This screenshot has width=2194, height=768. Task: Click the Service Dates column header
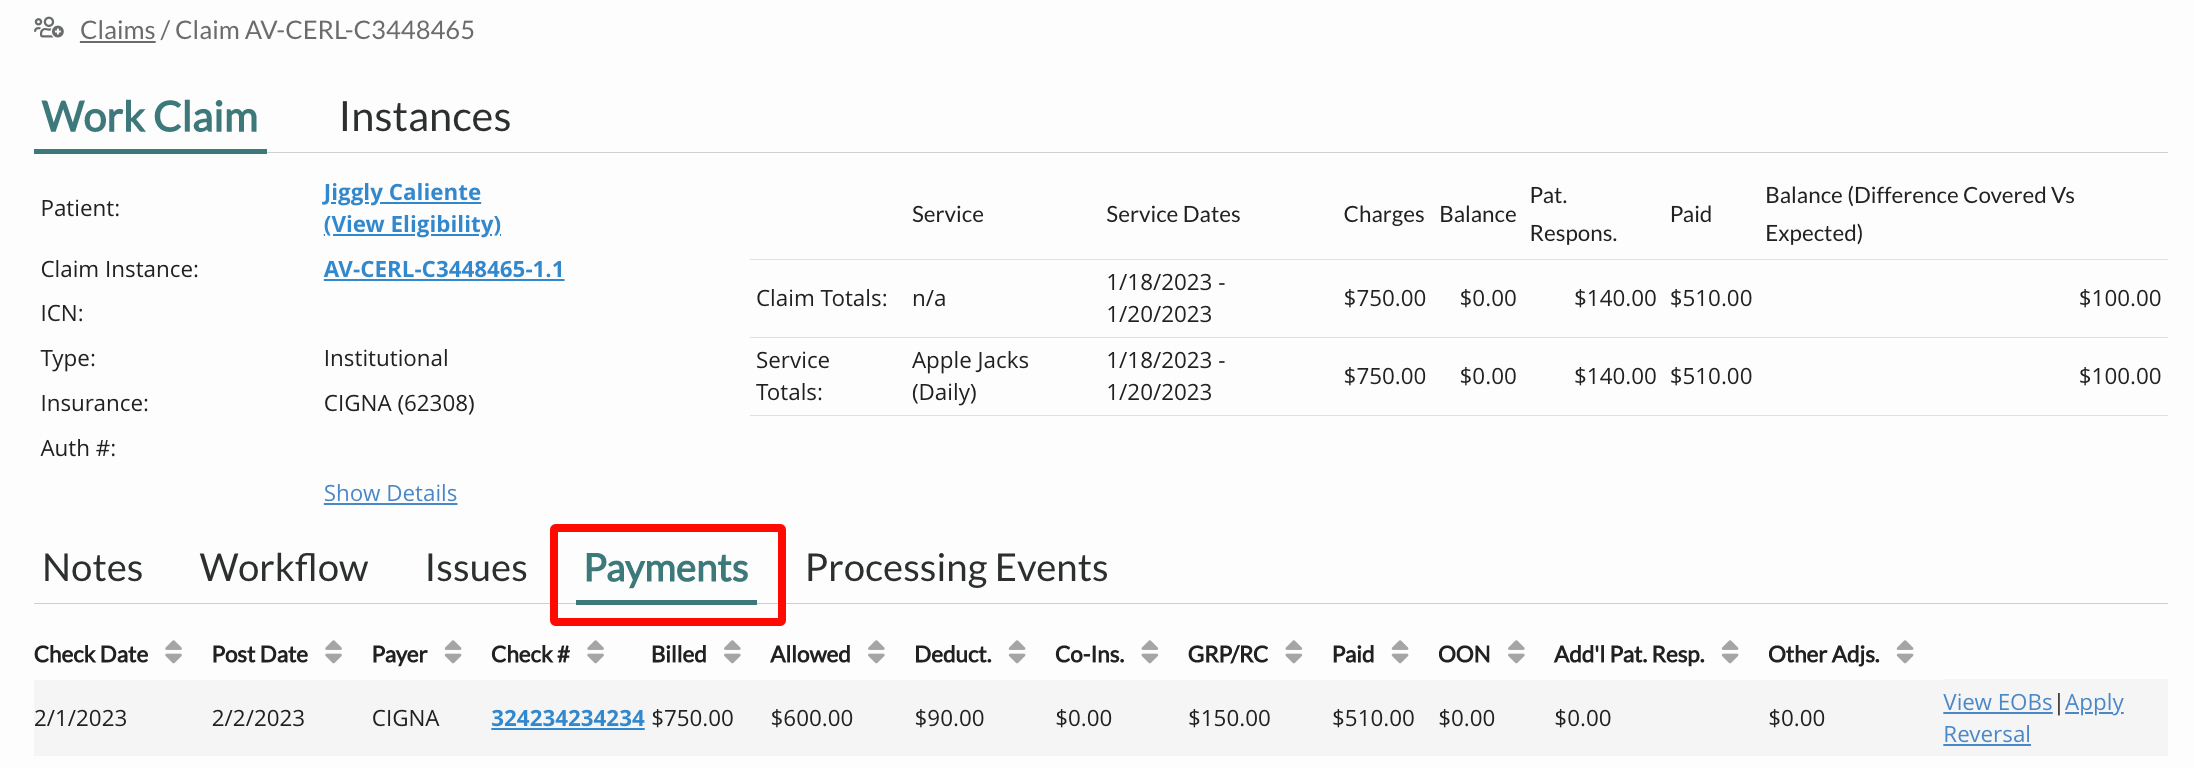[1172, 214]
